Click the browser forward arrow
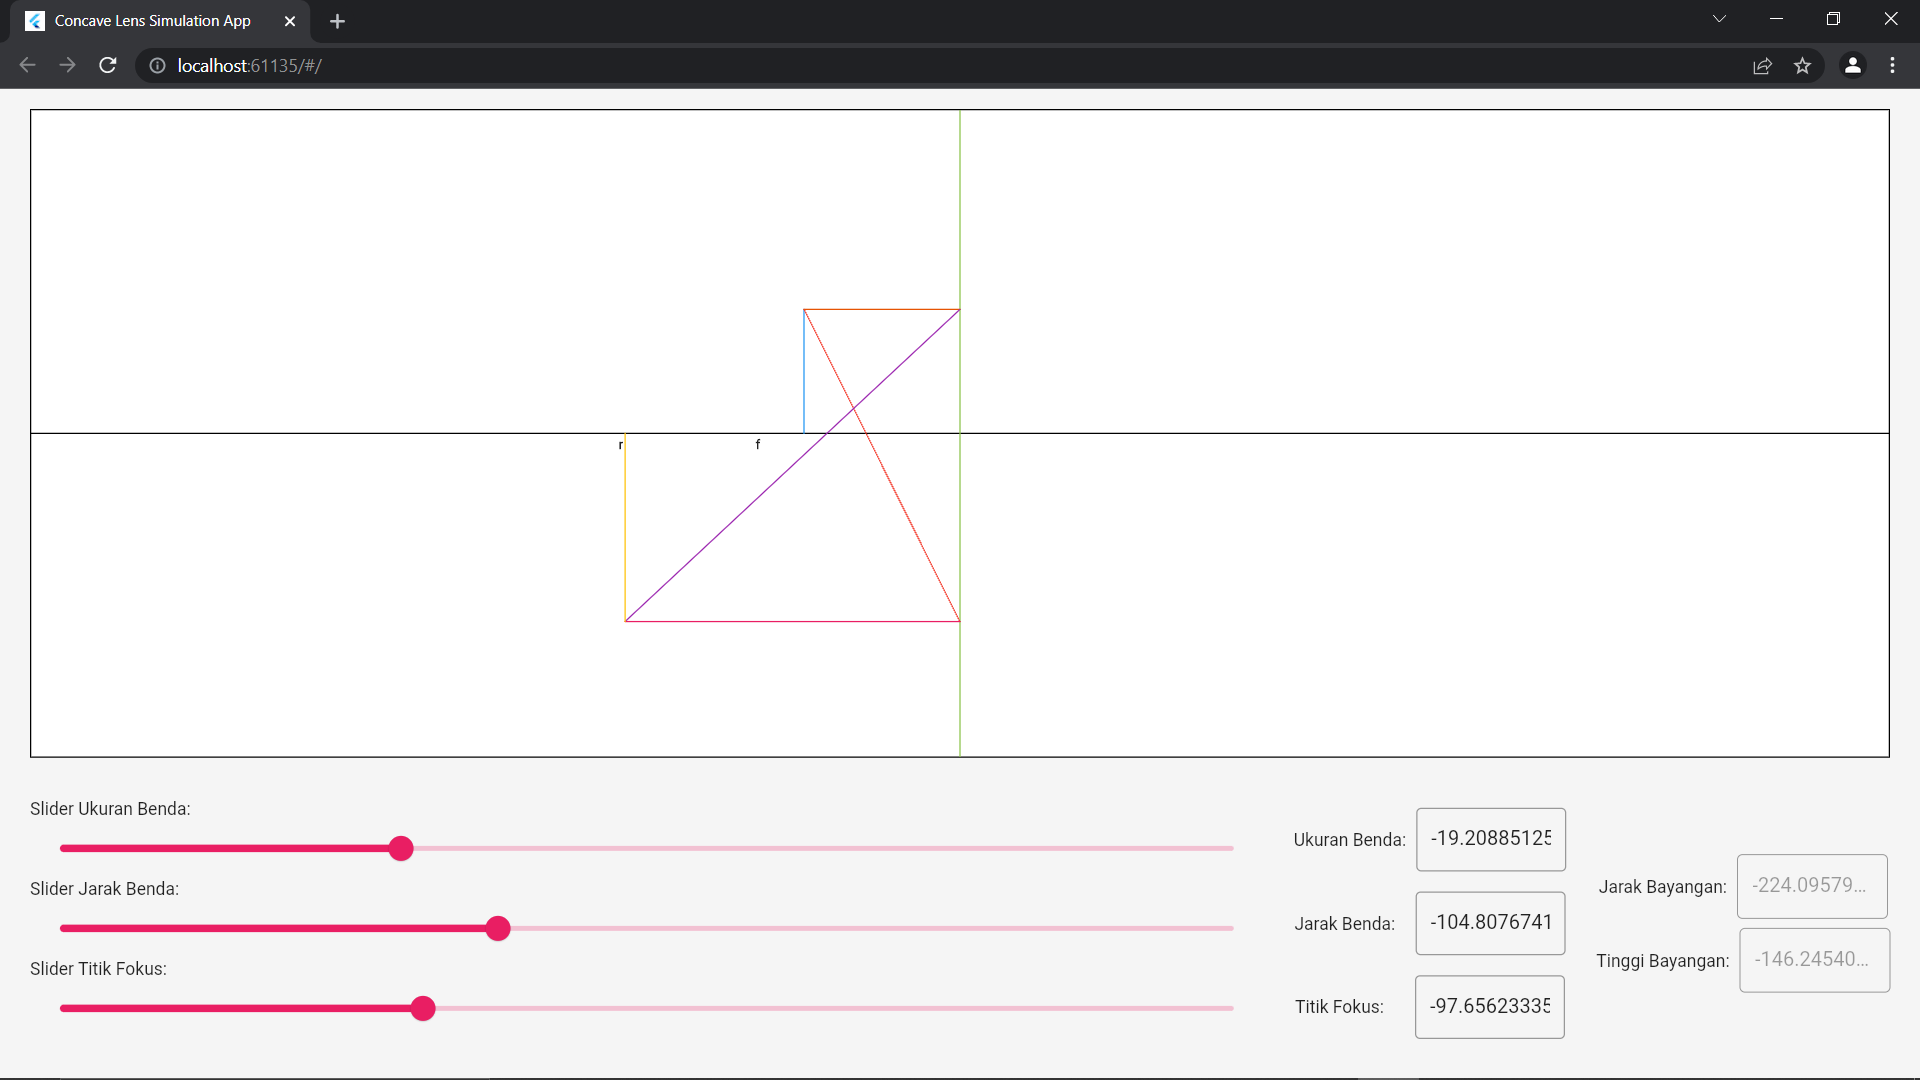This screenshot has height=1080, width=1920. [67, 65]
